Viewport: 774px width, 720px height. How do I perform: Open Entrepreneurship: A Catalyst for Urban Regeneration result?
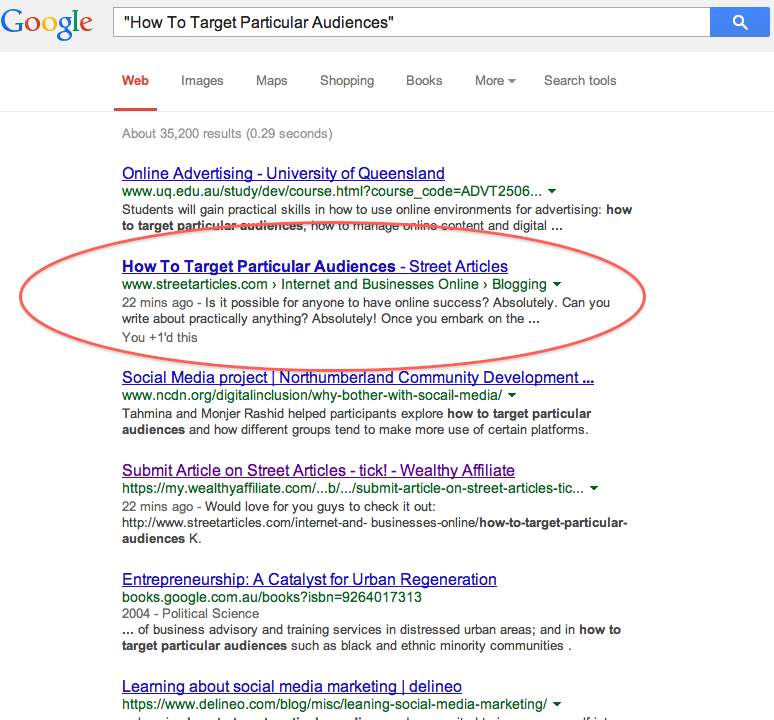tap(310, 579)
